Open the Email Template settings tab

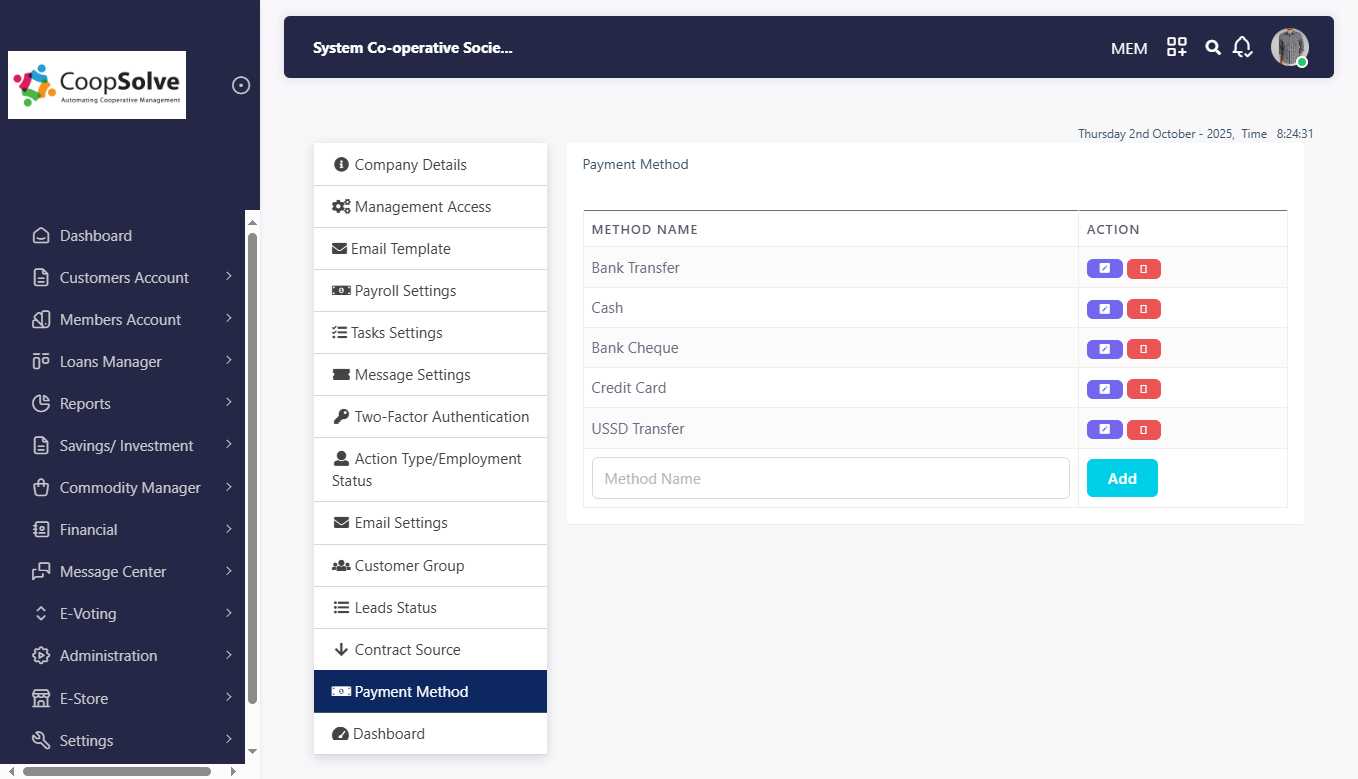click(x=400, y=249)
